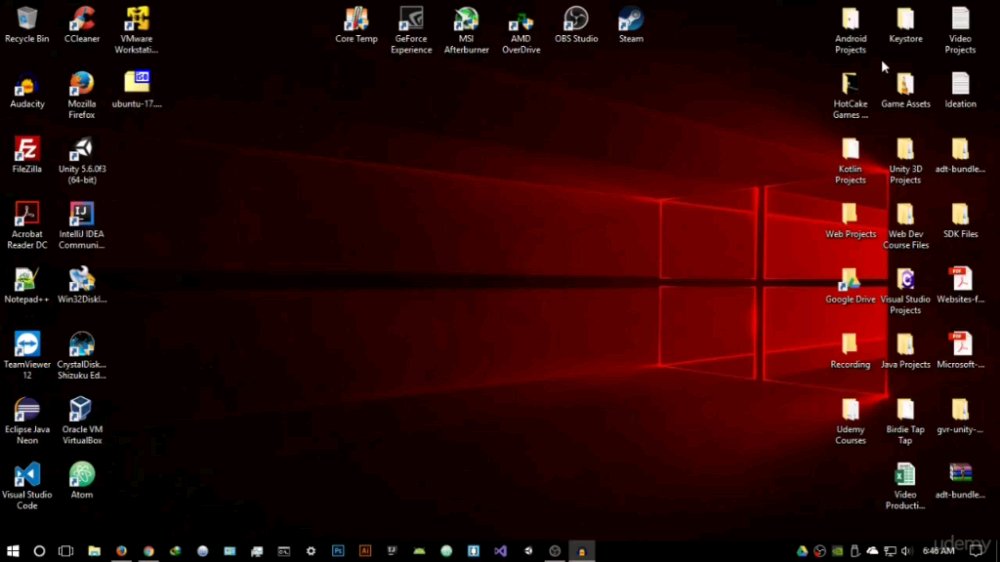Select the Eclipse Java Neon shortcut
Viewport: 1000px width, 562px height.
click(x=27, y=421)
